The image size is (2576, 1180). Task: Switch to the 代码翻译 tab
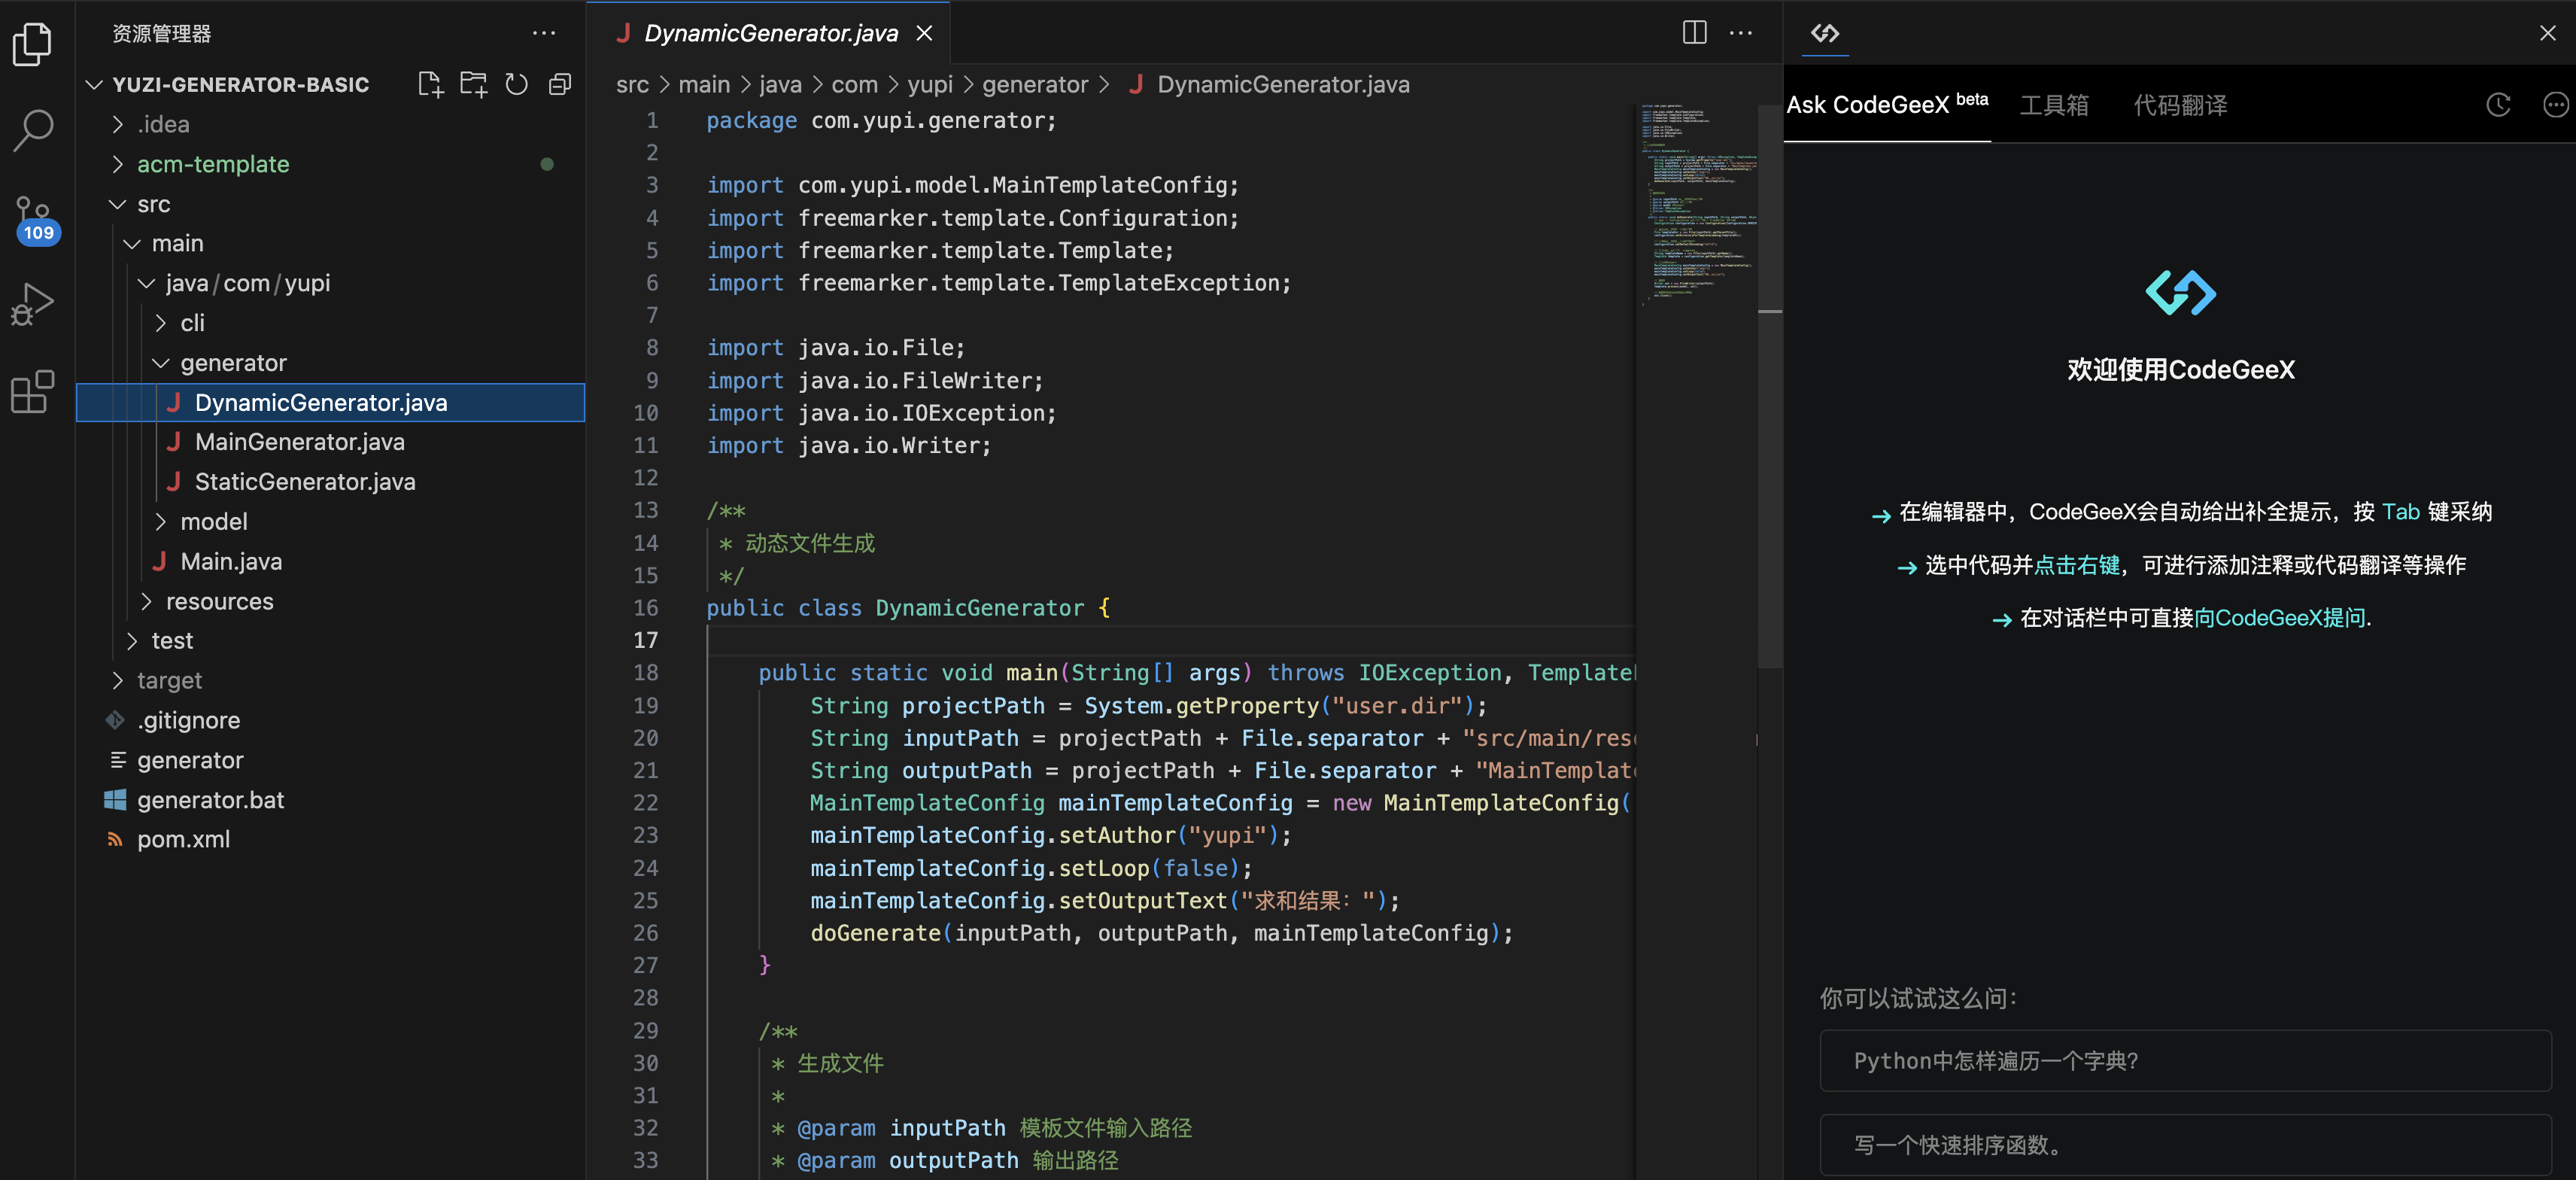click(2180, 105)
